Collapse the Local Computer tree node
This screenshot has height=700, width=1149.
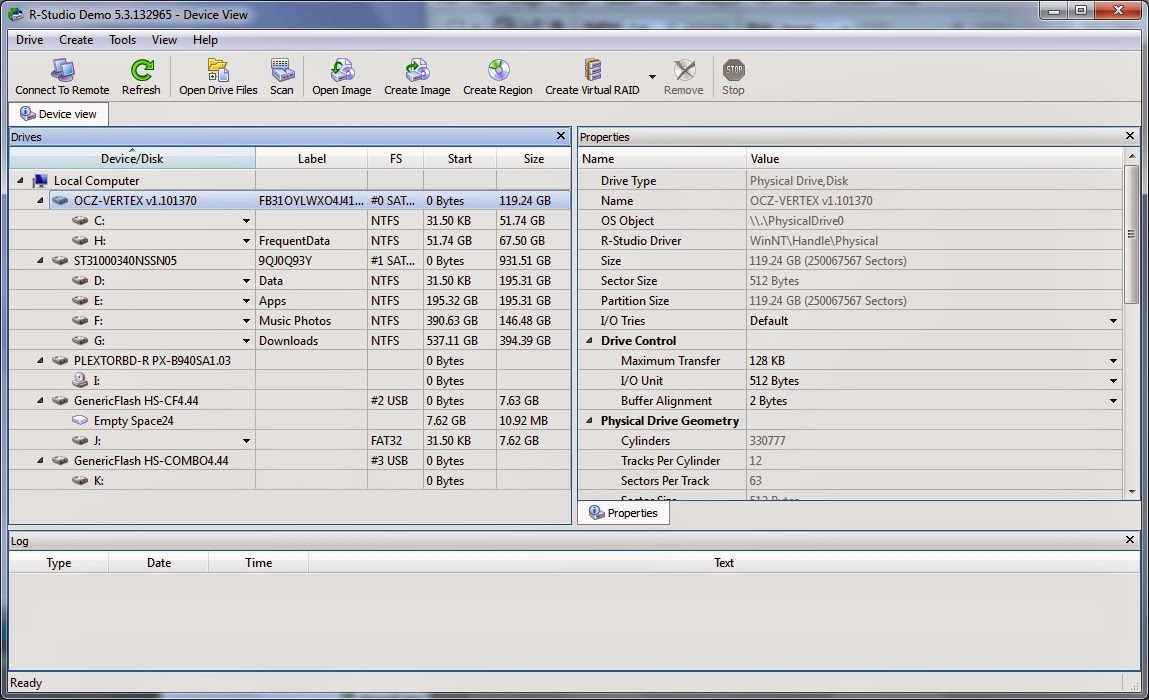[21, 180]
